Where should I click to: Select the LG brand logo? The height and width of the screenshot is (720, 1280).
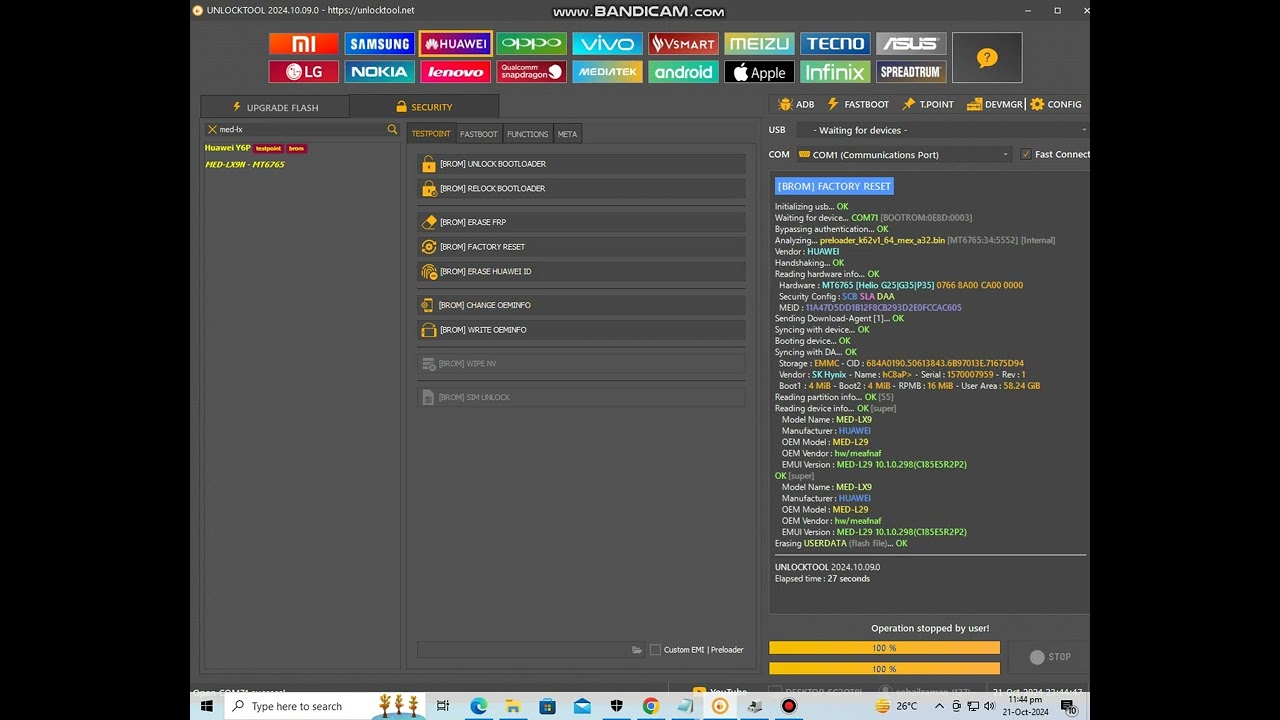[x=304, y=72]
